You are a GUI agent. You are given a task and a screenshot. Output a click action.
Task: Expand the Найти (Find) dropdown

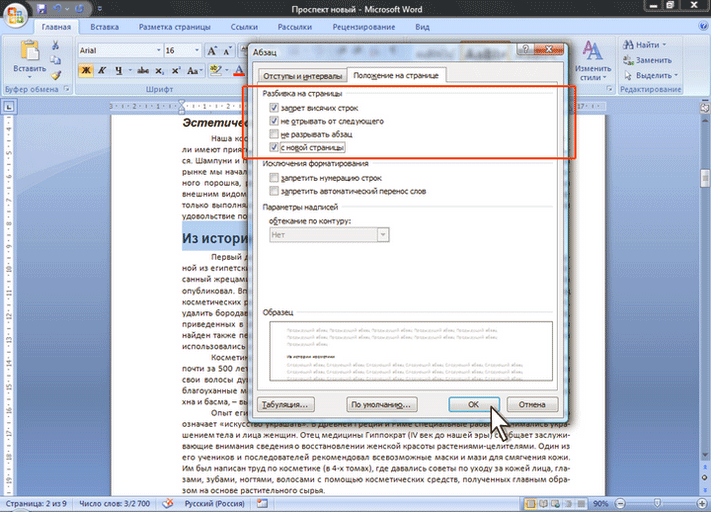coord(664,45)
